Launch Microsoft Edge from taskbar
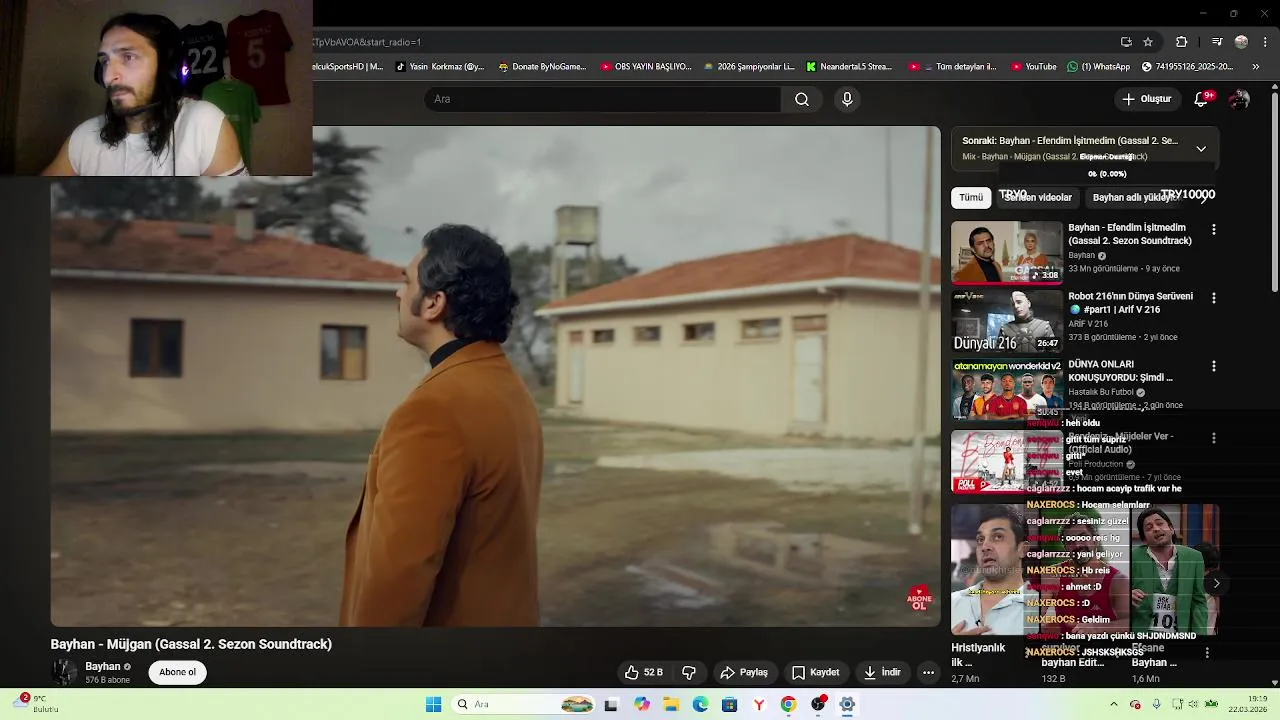Viewport: 1280px width, 720px height. [700, 704]
